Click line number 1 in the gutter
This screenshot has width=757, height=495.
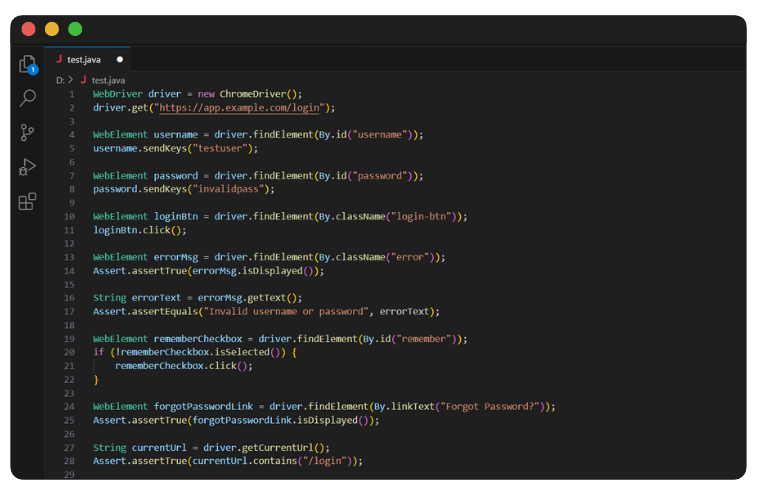(x=71, y=94)
